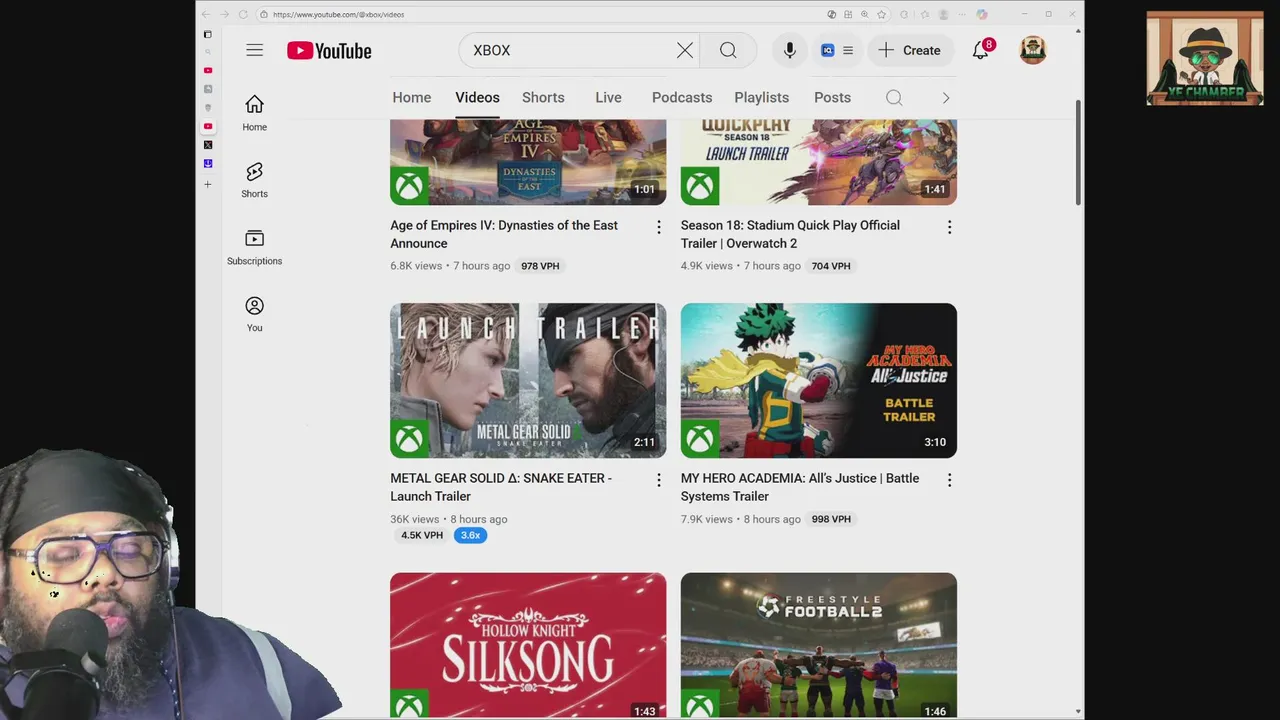Open browser profile icon in toolbar
The image size is (1280, 720).
pos(943,14)
